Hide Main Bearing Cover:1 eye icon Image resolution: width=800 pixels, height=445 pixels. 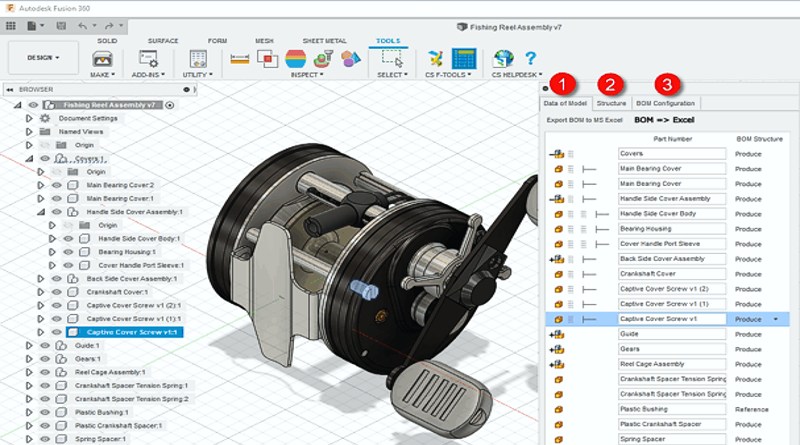coord(57,199)
